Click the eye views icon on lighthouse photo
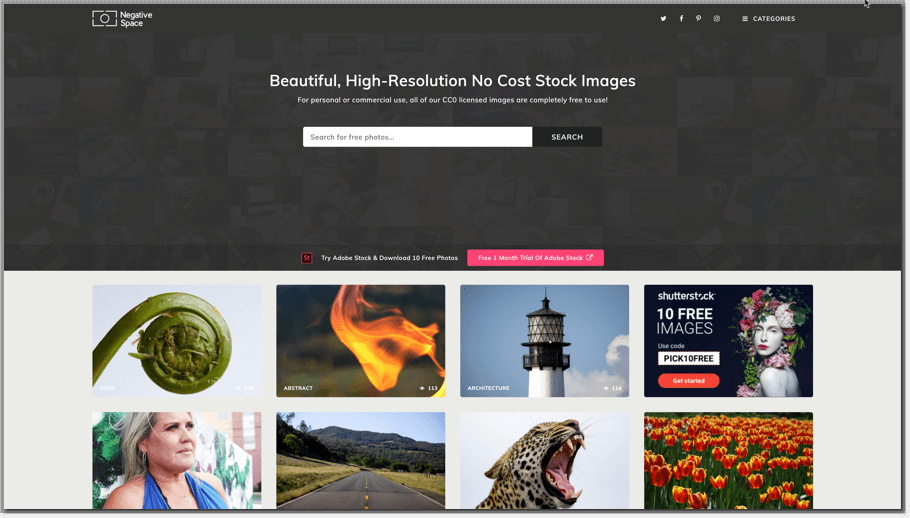The image size is (910, 518). tap(607, 388)
